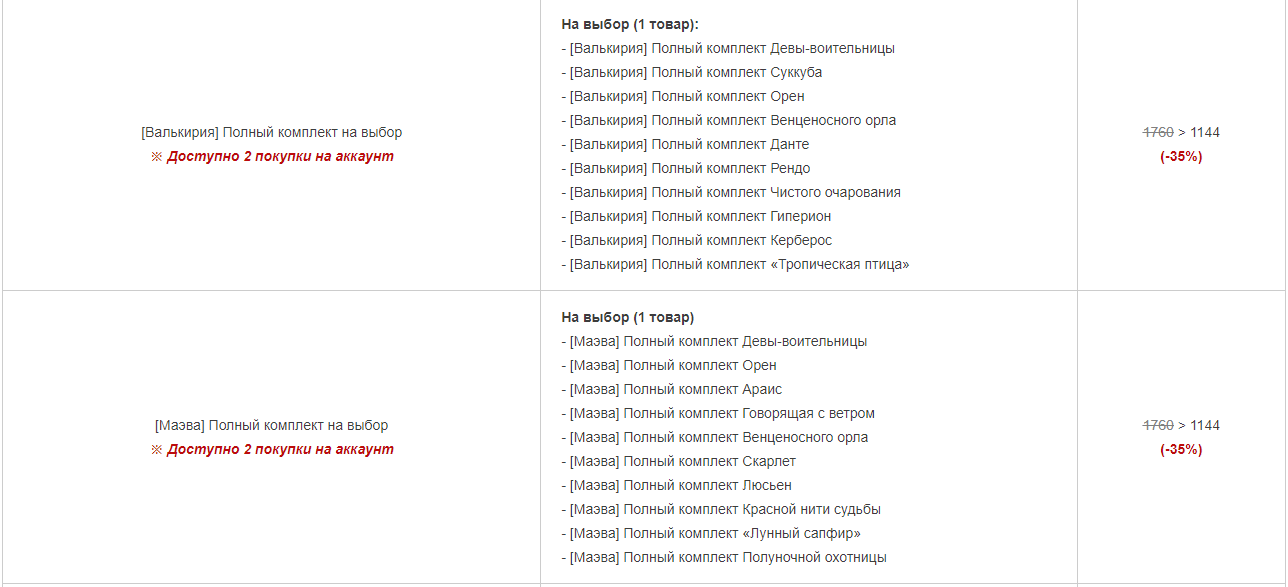
Task: Select [Маэва] Полный комплект Говорящая с ветром
Action: pyautogui.click(x=718, y=413)
